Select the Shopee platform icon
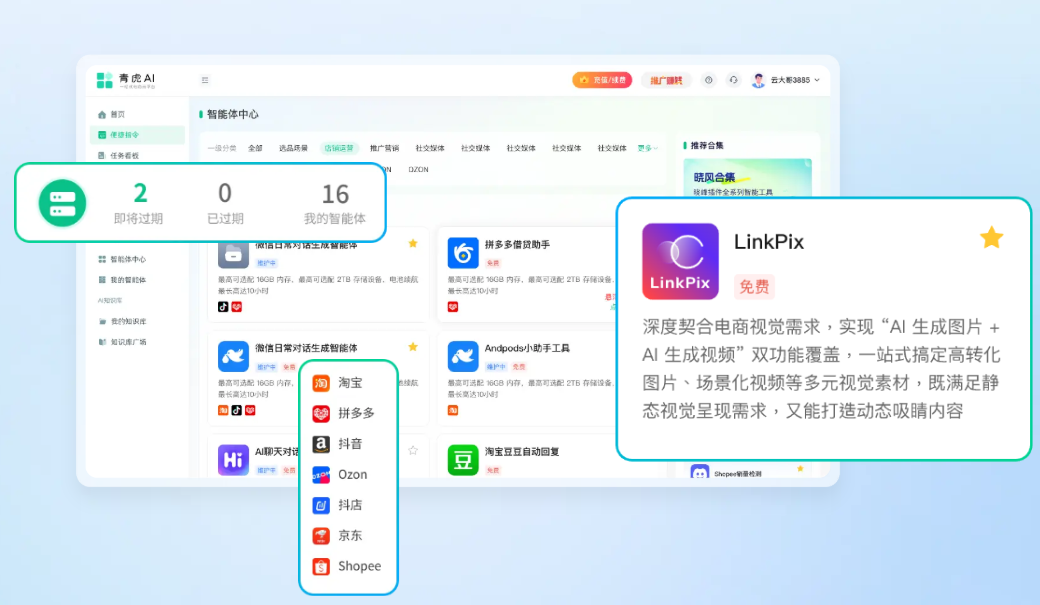This screenshot has height=605, width=1040. (320, 566)
